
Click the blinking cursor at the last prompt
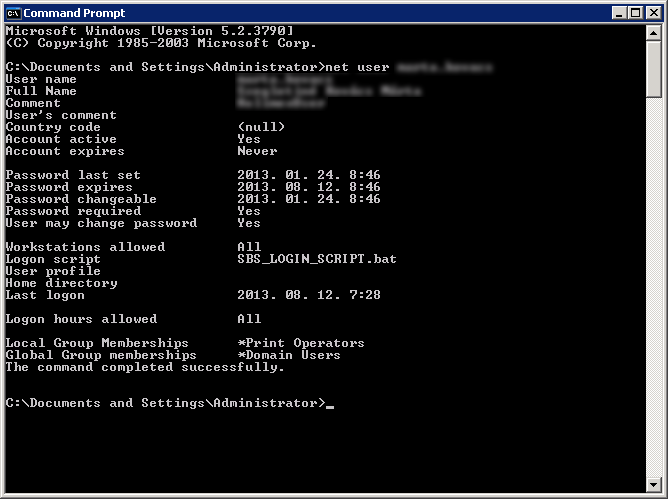330,405
